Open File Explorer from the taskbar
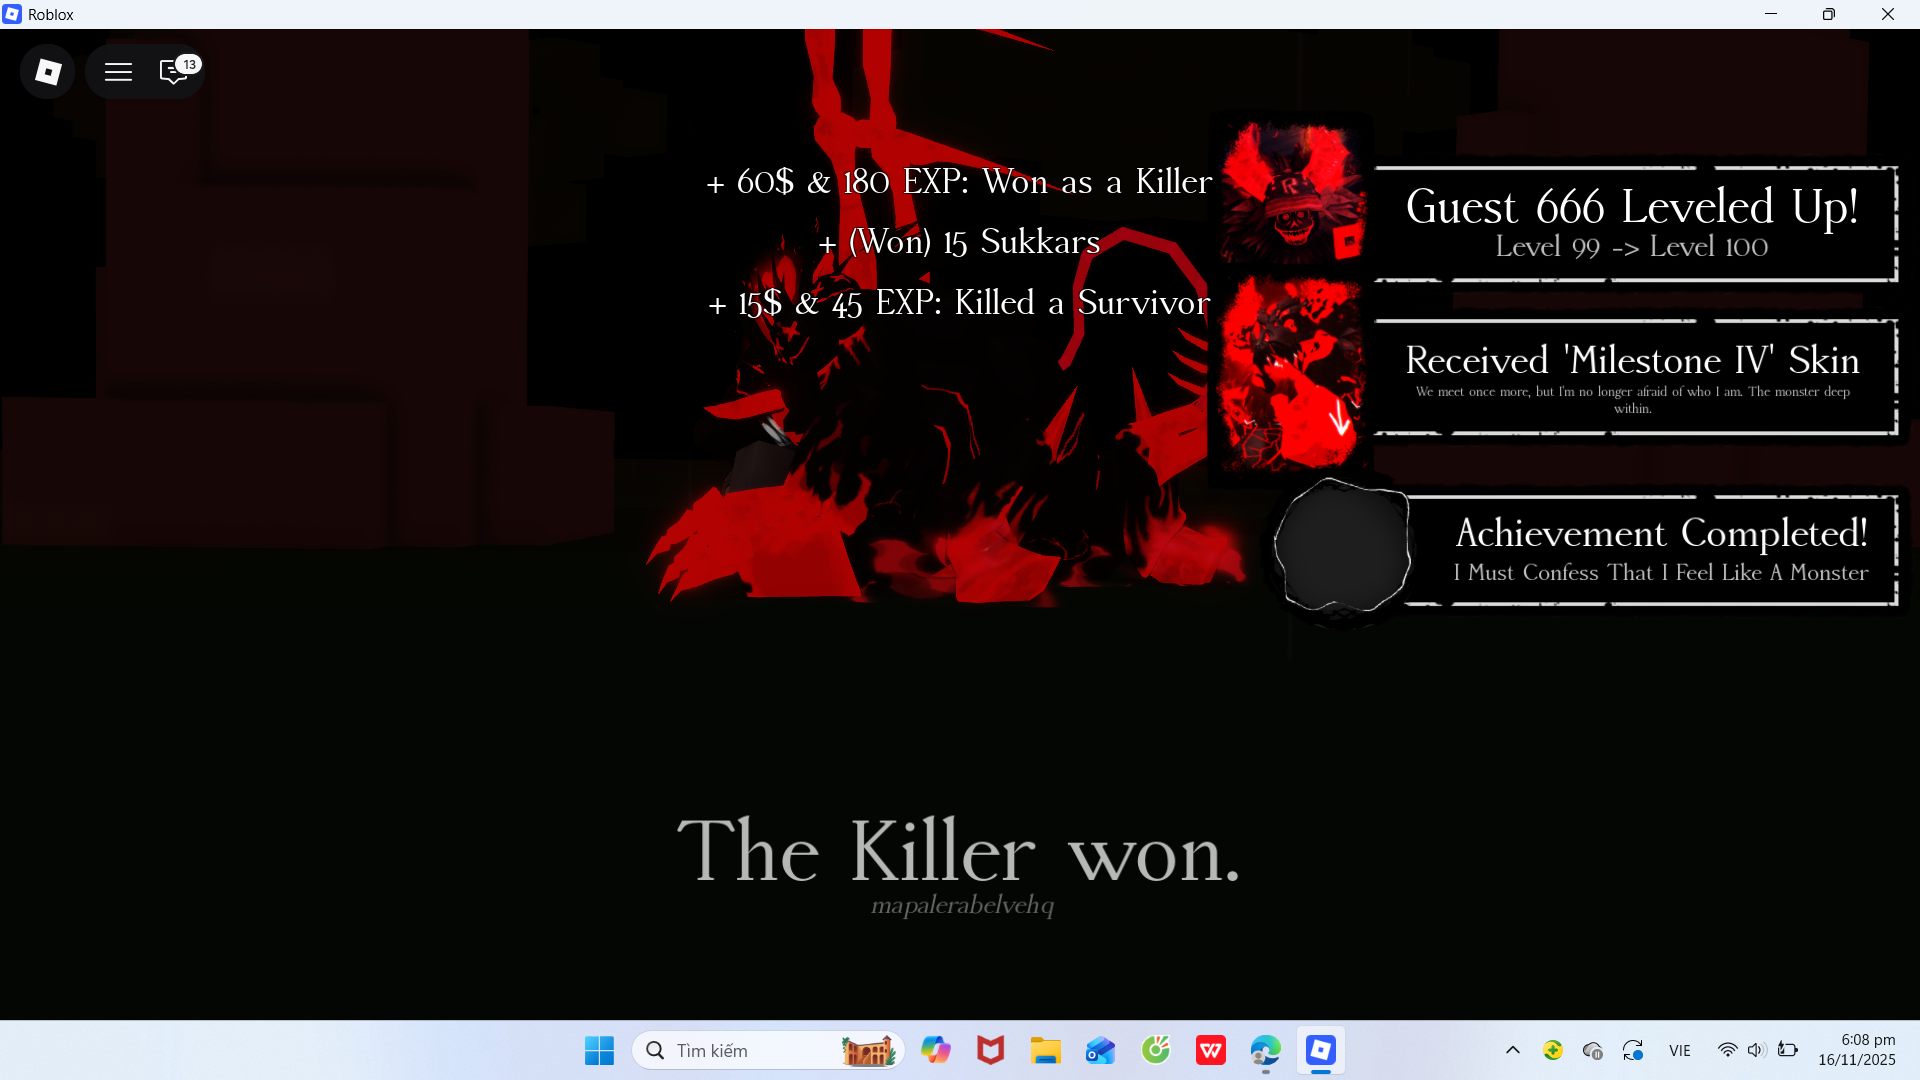The image size is (1920, 1080). click(1045, 1050)
